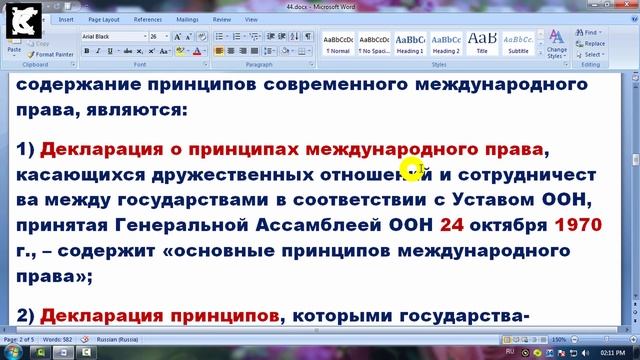
Task: Toggle underline formatting
Action: (110, 51)
